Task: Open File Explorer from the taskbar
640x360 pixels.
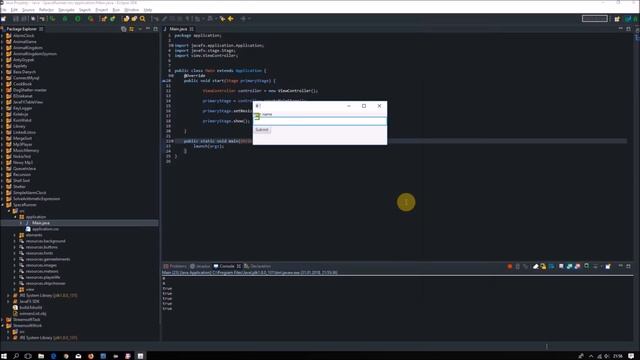Action: click(x=41, y=356)
